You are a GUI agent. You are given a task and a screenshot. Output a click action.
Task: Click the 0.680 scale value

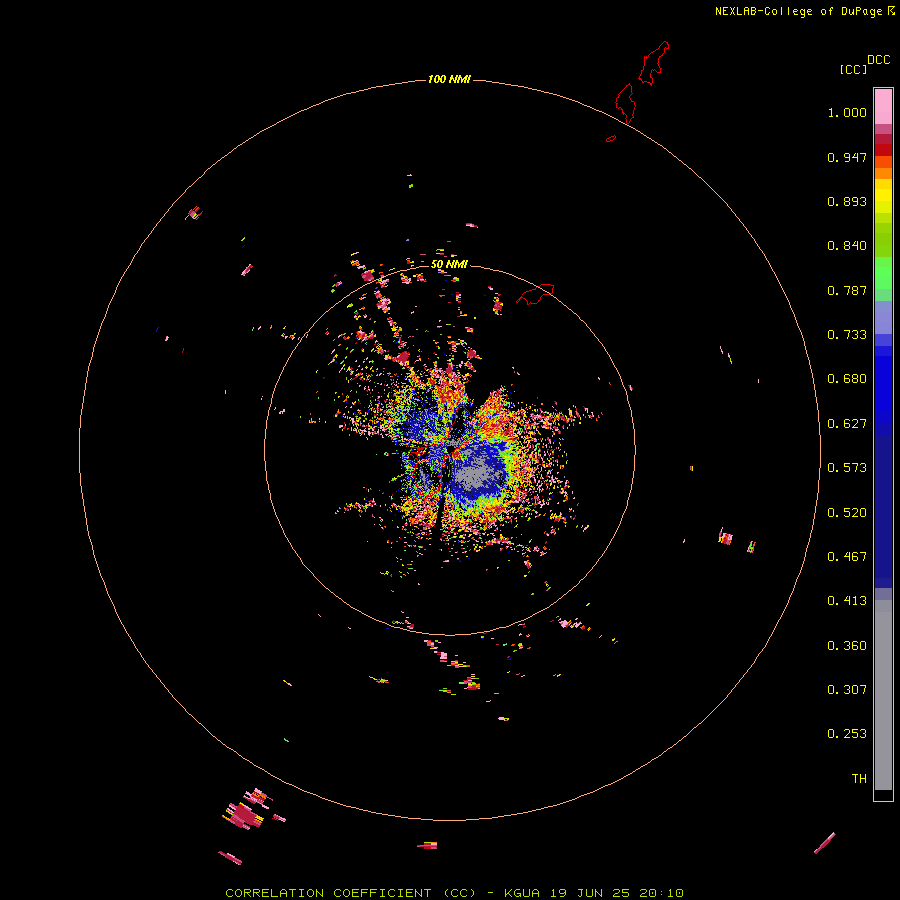(x=847, y=379)
